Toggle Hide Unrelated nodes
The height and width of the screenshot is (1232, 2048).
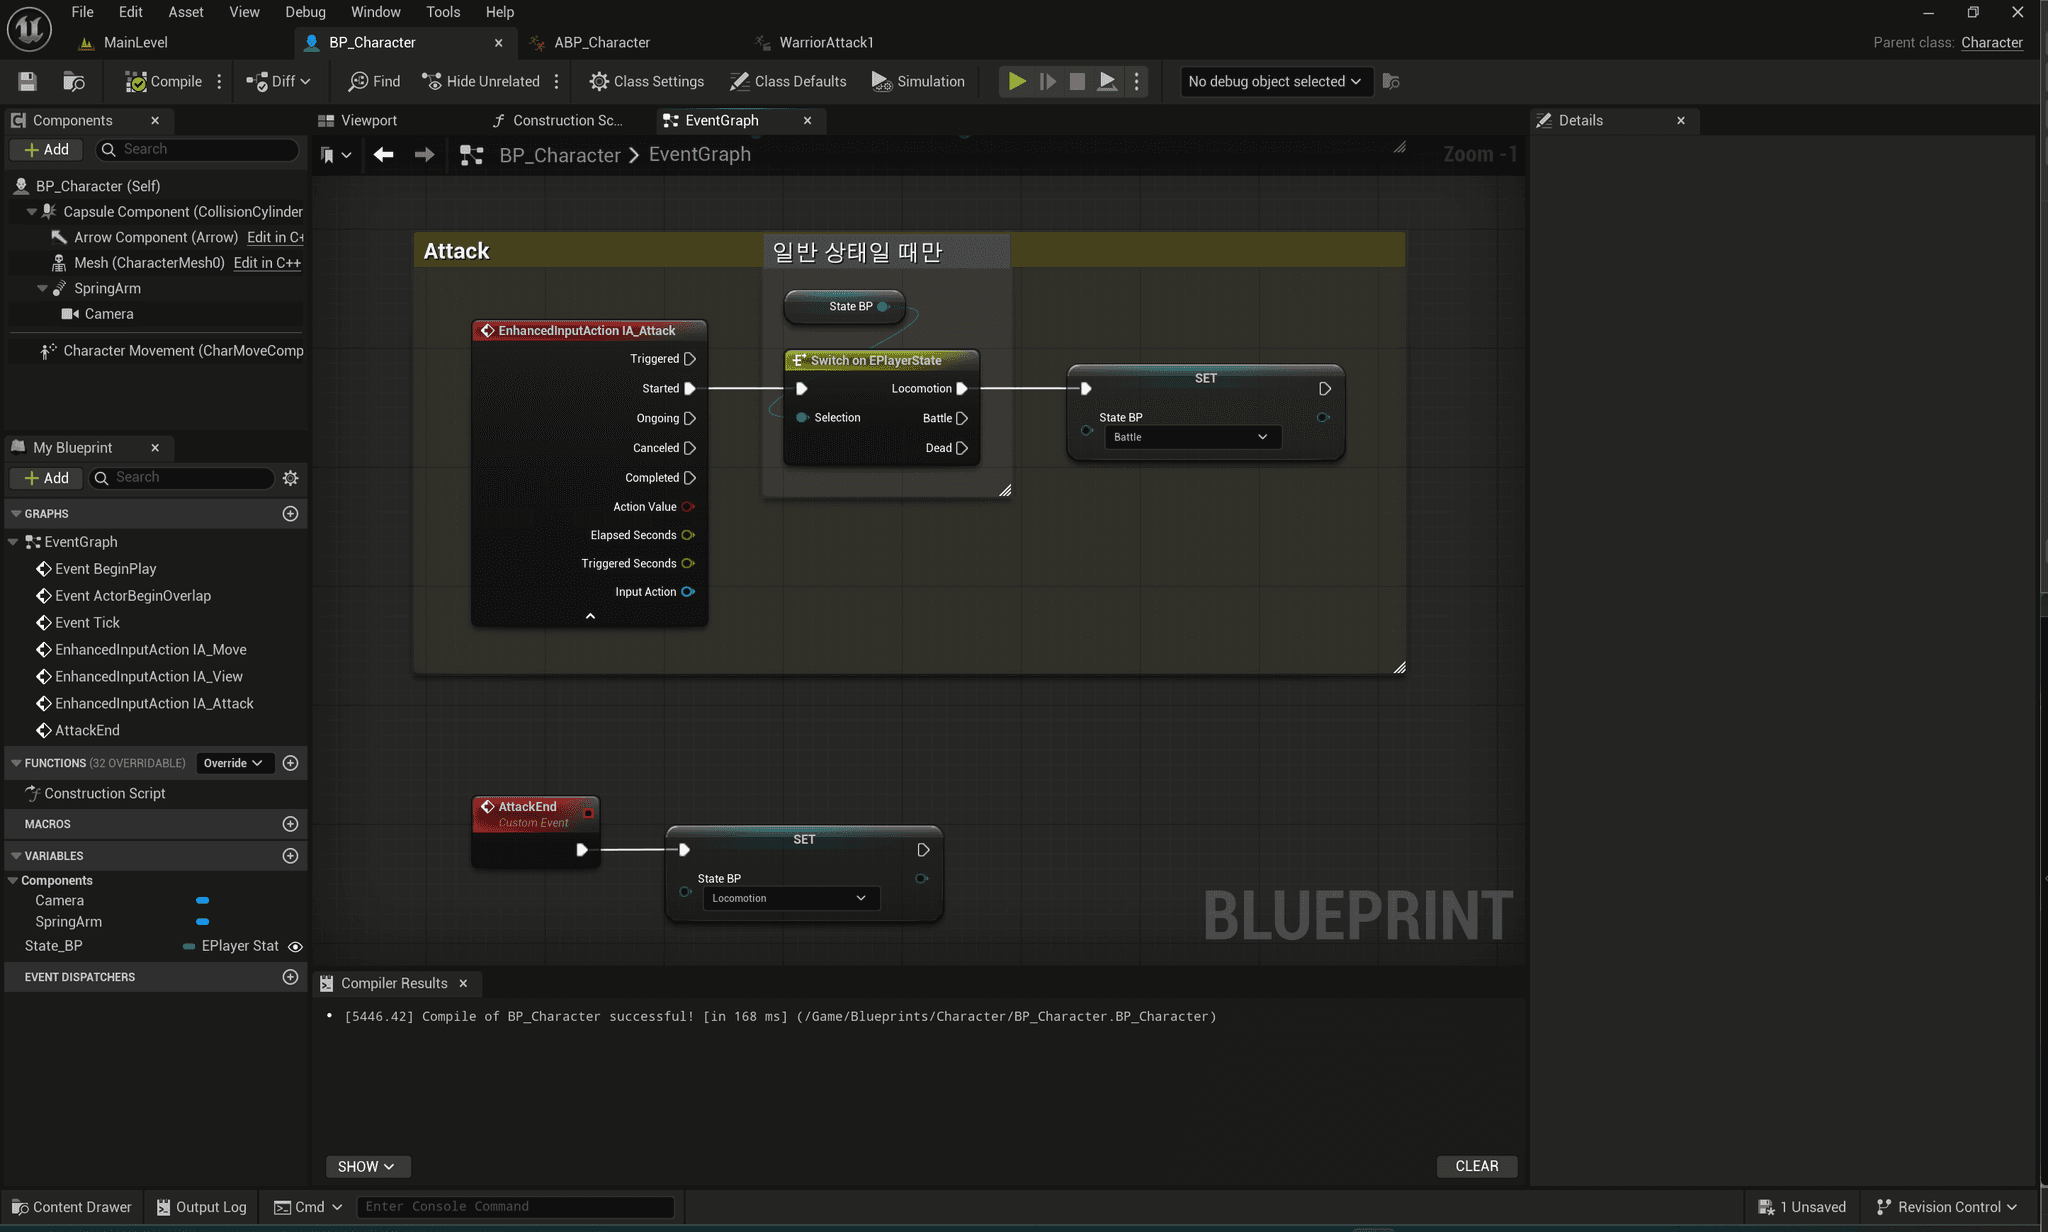point(481,81)
